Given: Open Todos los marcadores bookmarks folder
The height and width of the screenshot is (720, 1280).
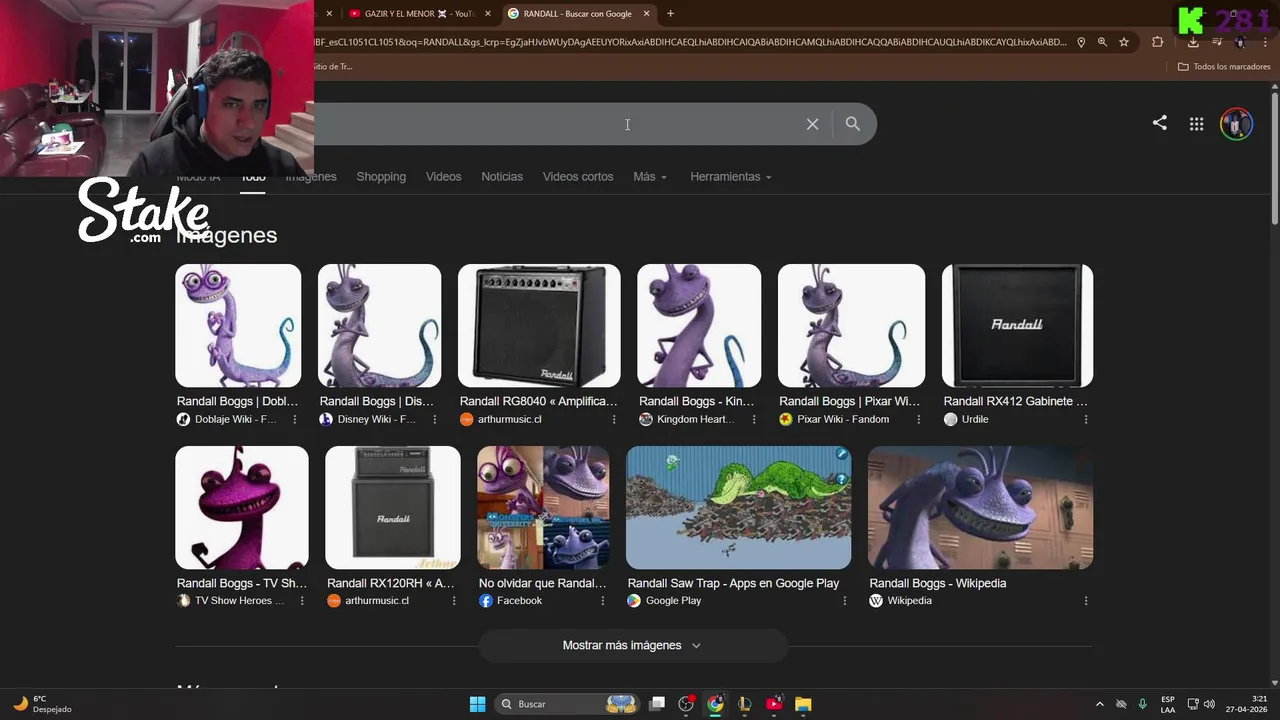Looking at the screenshot, I should point(1224,67).
